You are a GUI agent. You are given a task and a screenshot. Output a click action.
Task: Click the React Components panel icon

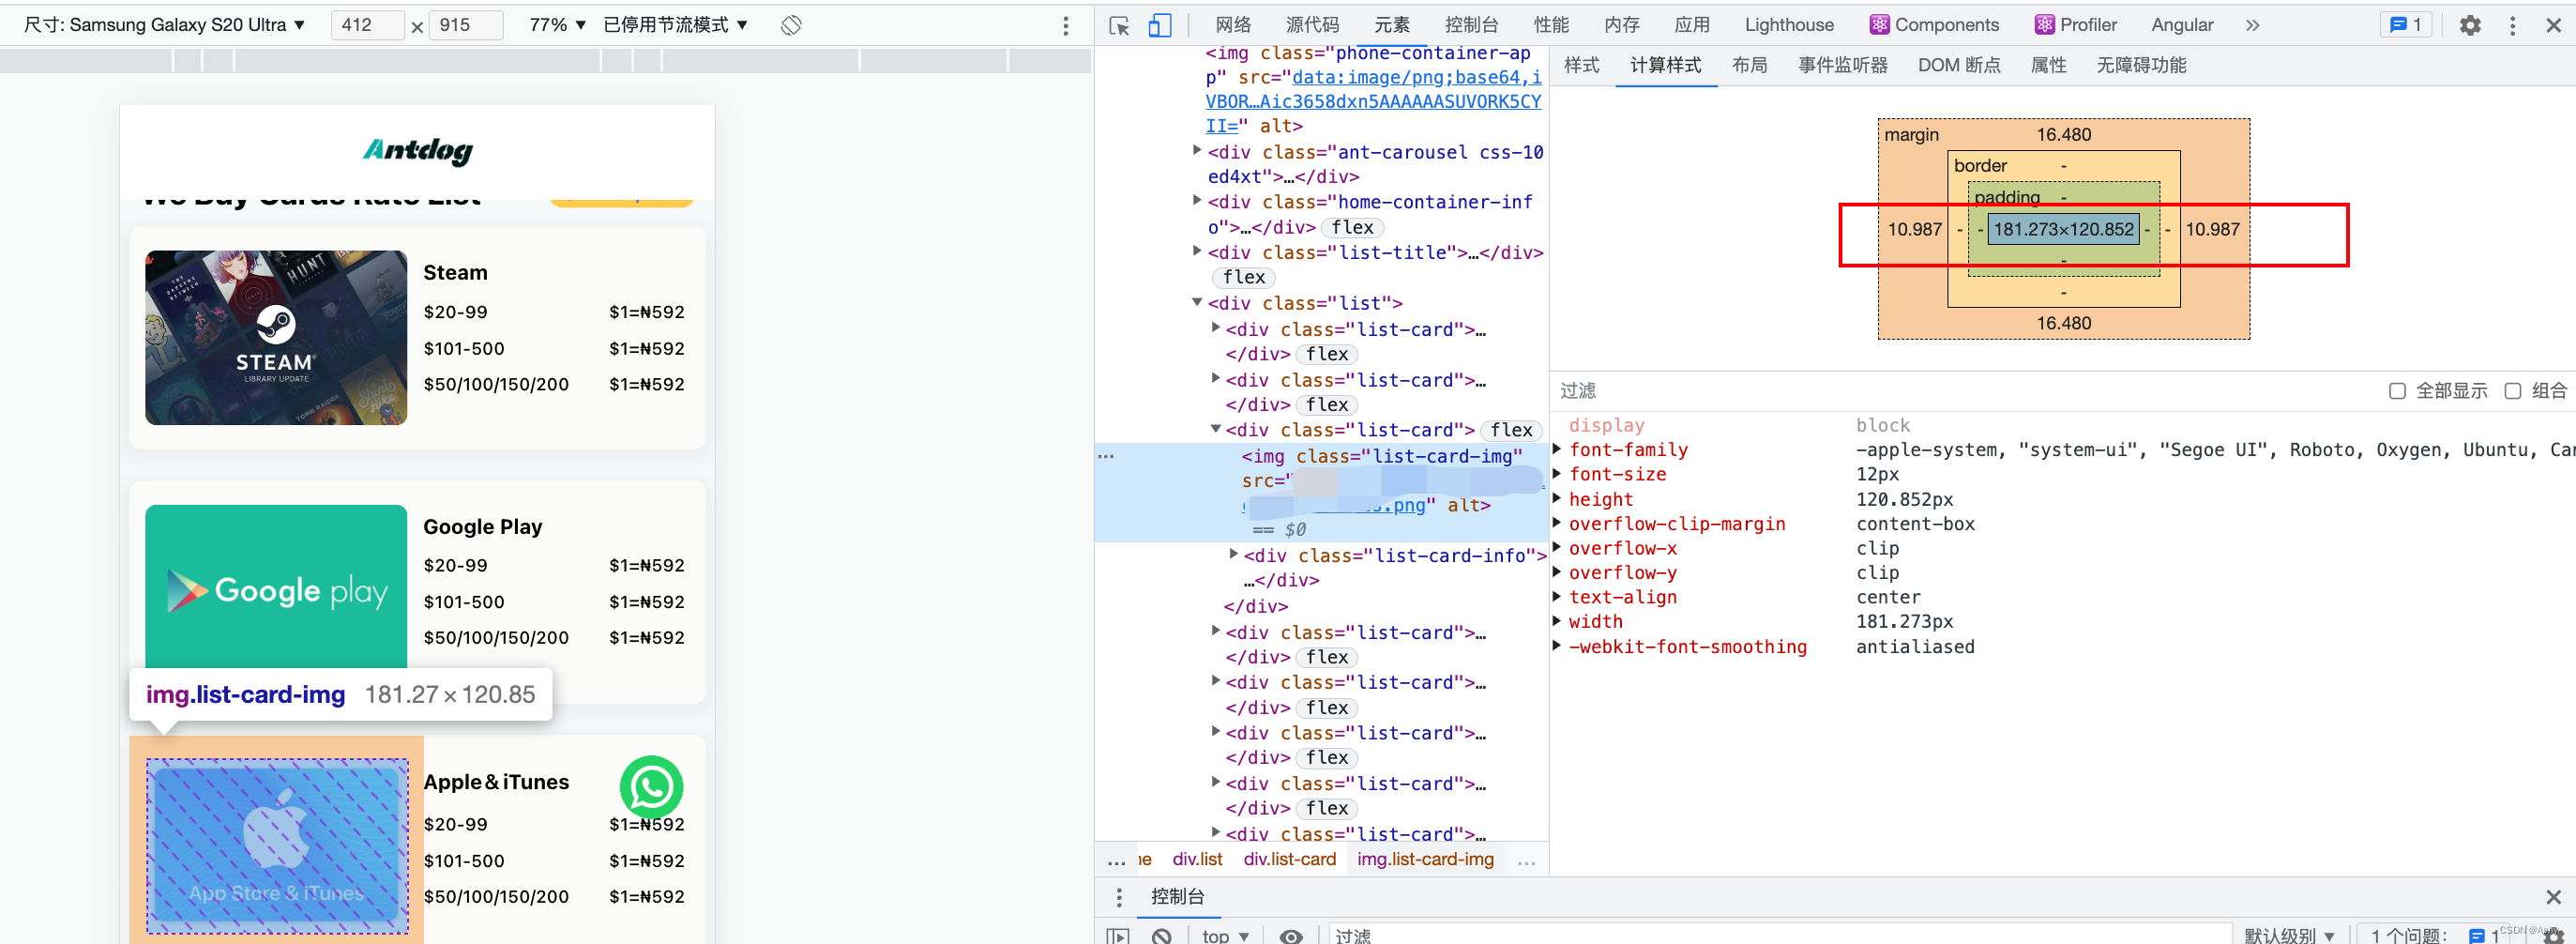click(x=1879, y=25)
